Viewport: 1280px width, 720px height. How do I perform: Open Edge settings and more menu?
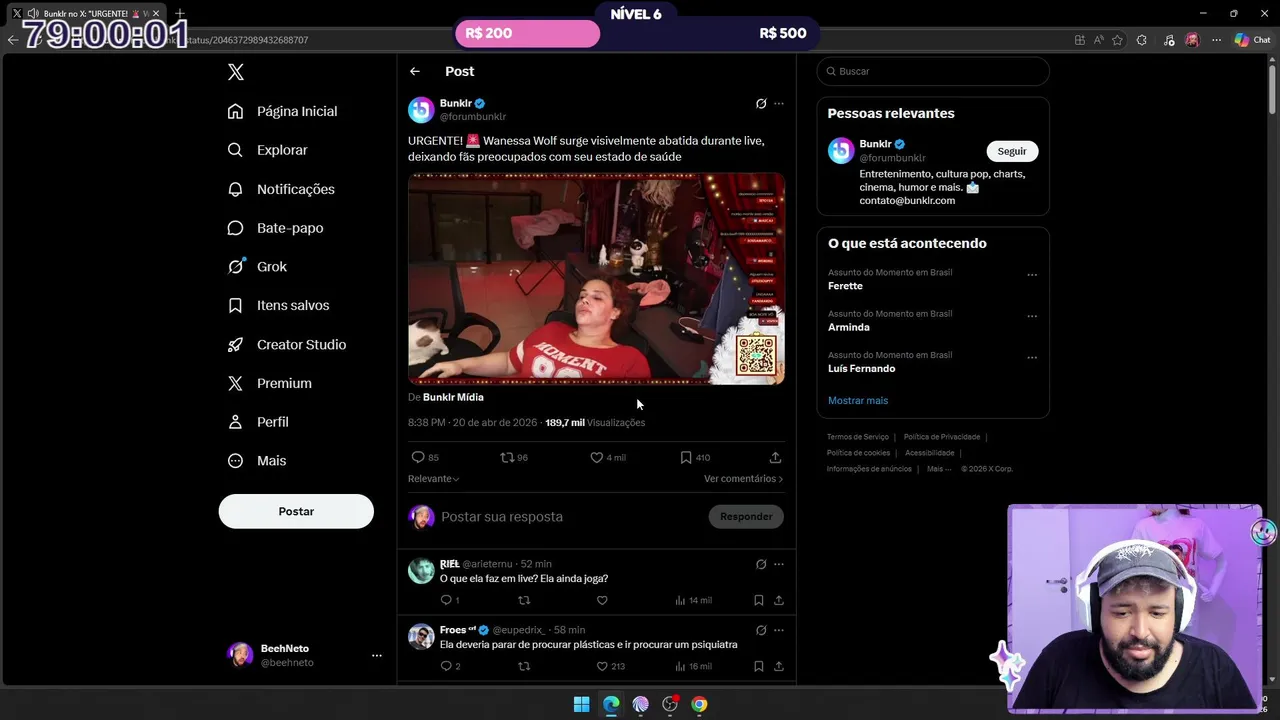(x=1216, y=40)
